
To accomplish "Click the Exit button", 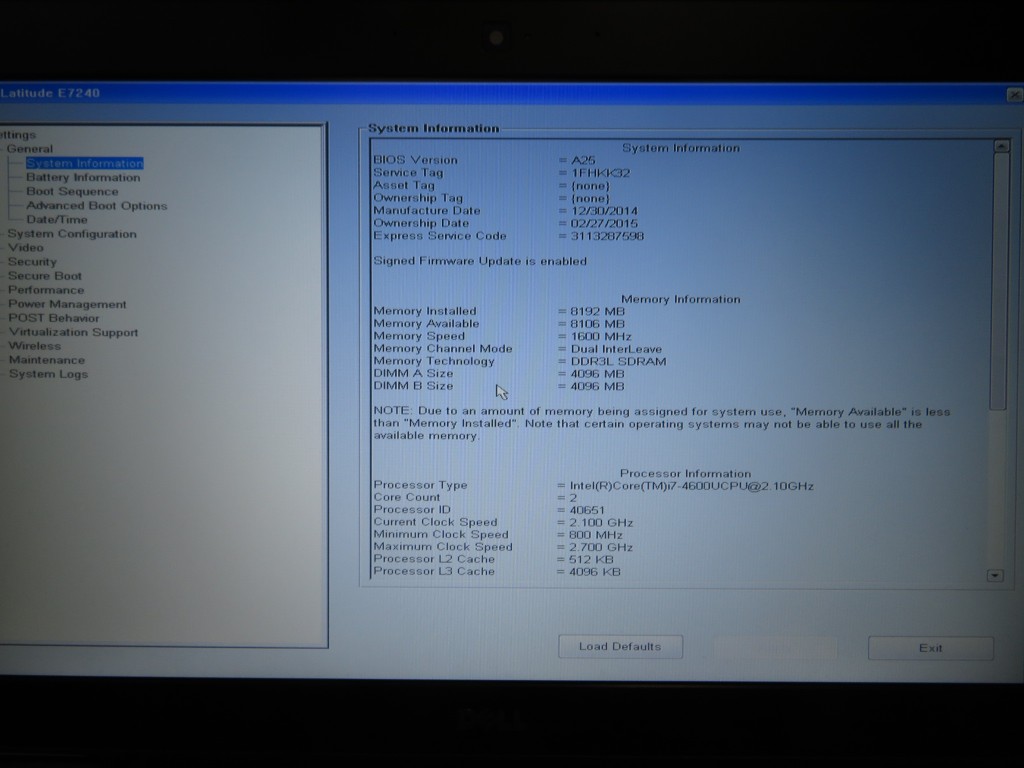I will [930, 648].
